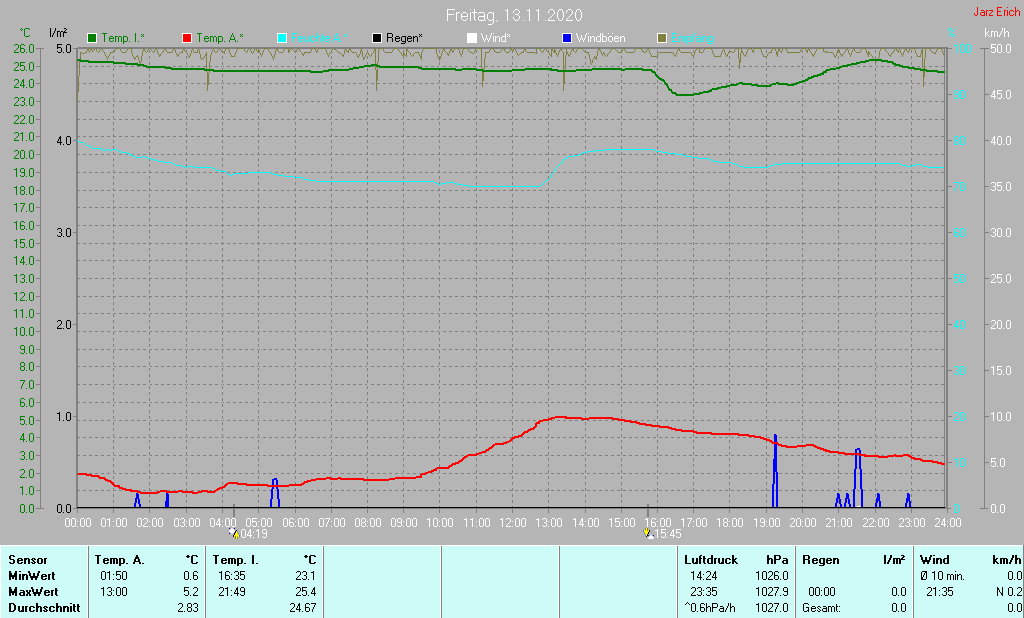This screenshot has width=1024, height=618.
Task: Click the 26.0 value on the temperature axis
Action: [24, 48]
